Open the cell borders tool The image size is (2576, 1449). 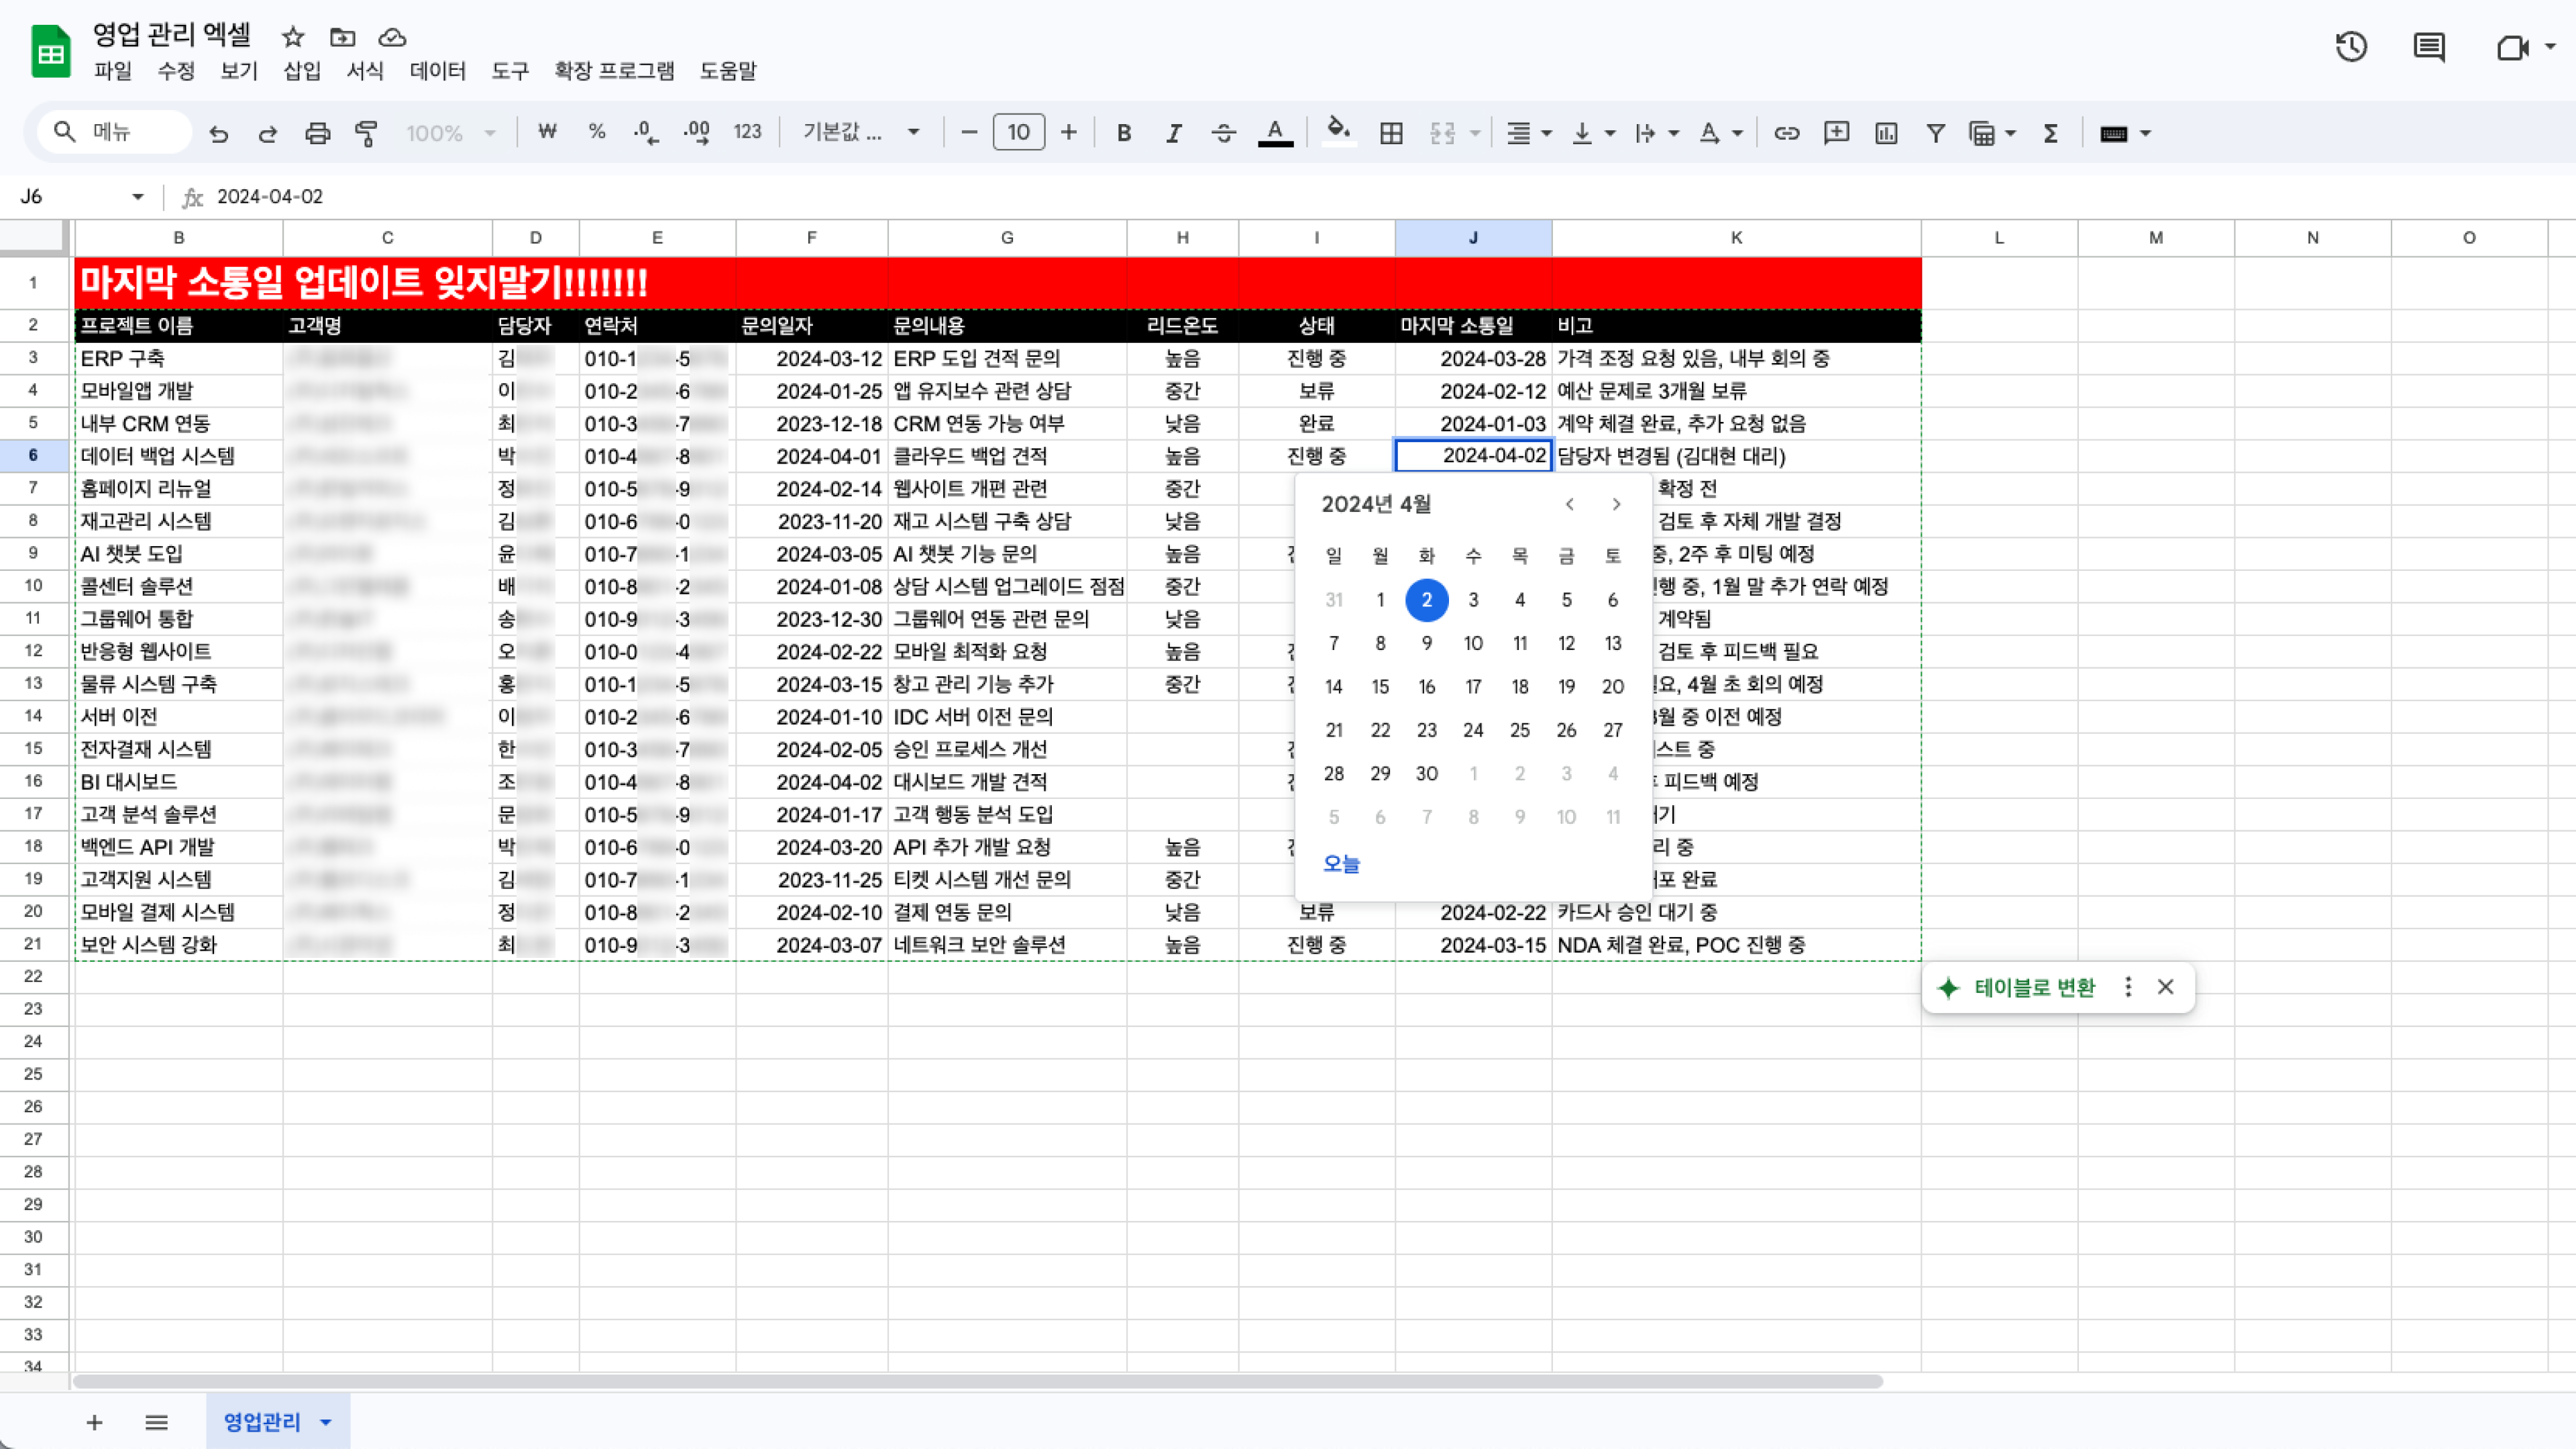[x=1391, y=133]
